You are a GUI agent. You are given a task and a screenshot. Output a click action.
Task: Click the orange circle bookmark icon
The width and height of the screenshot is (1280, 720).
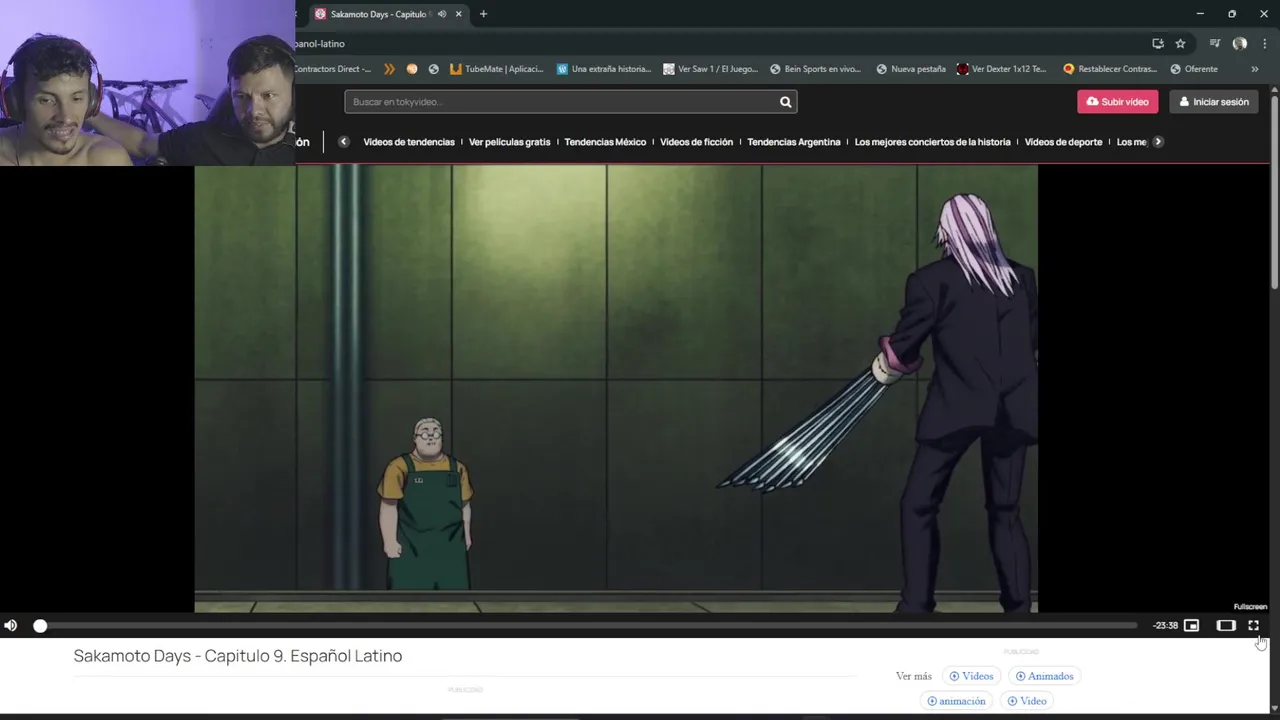pyautogui.click(x=412, y=69)
